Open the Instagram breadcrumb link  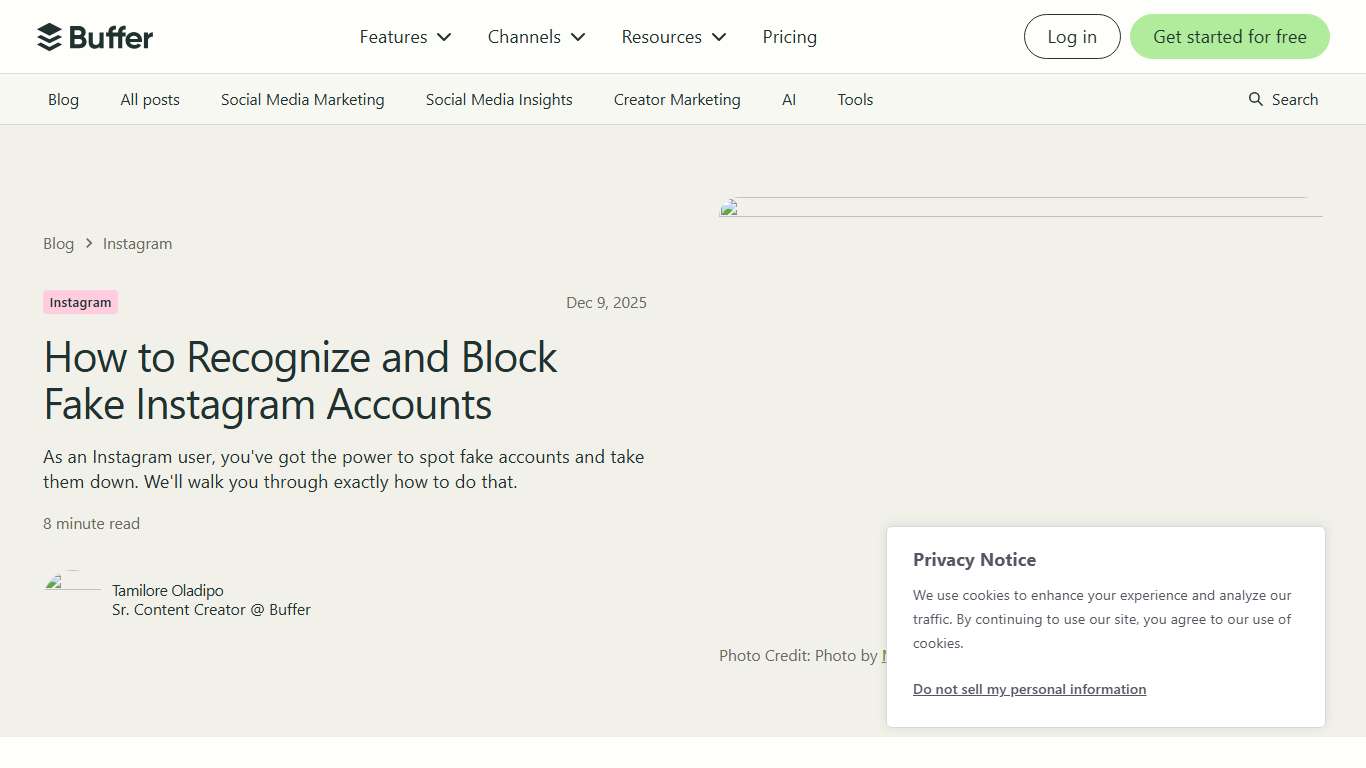[137, 243]
